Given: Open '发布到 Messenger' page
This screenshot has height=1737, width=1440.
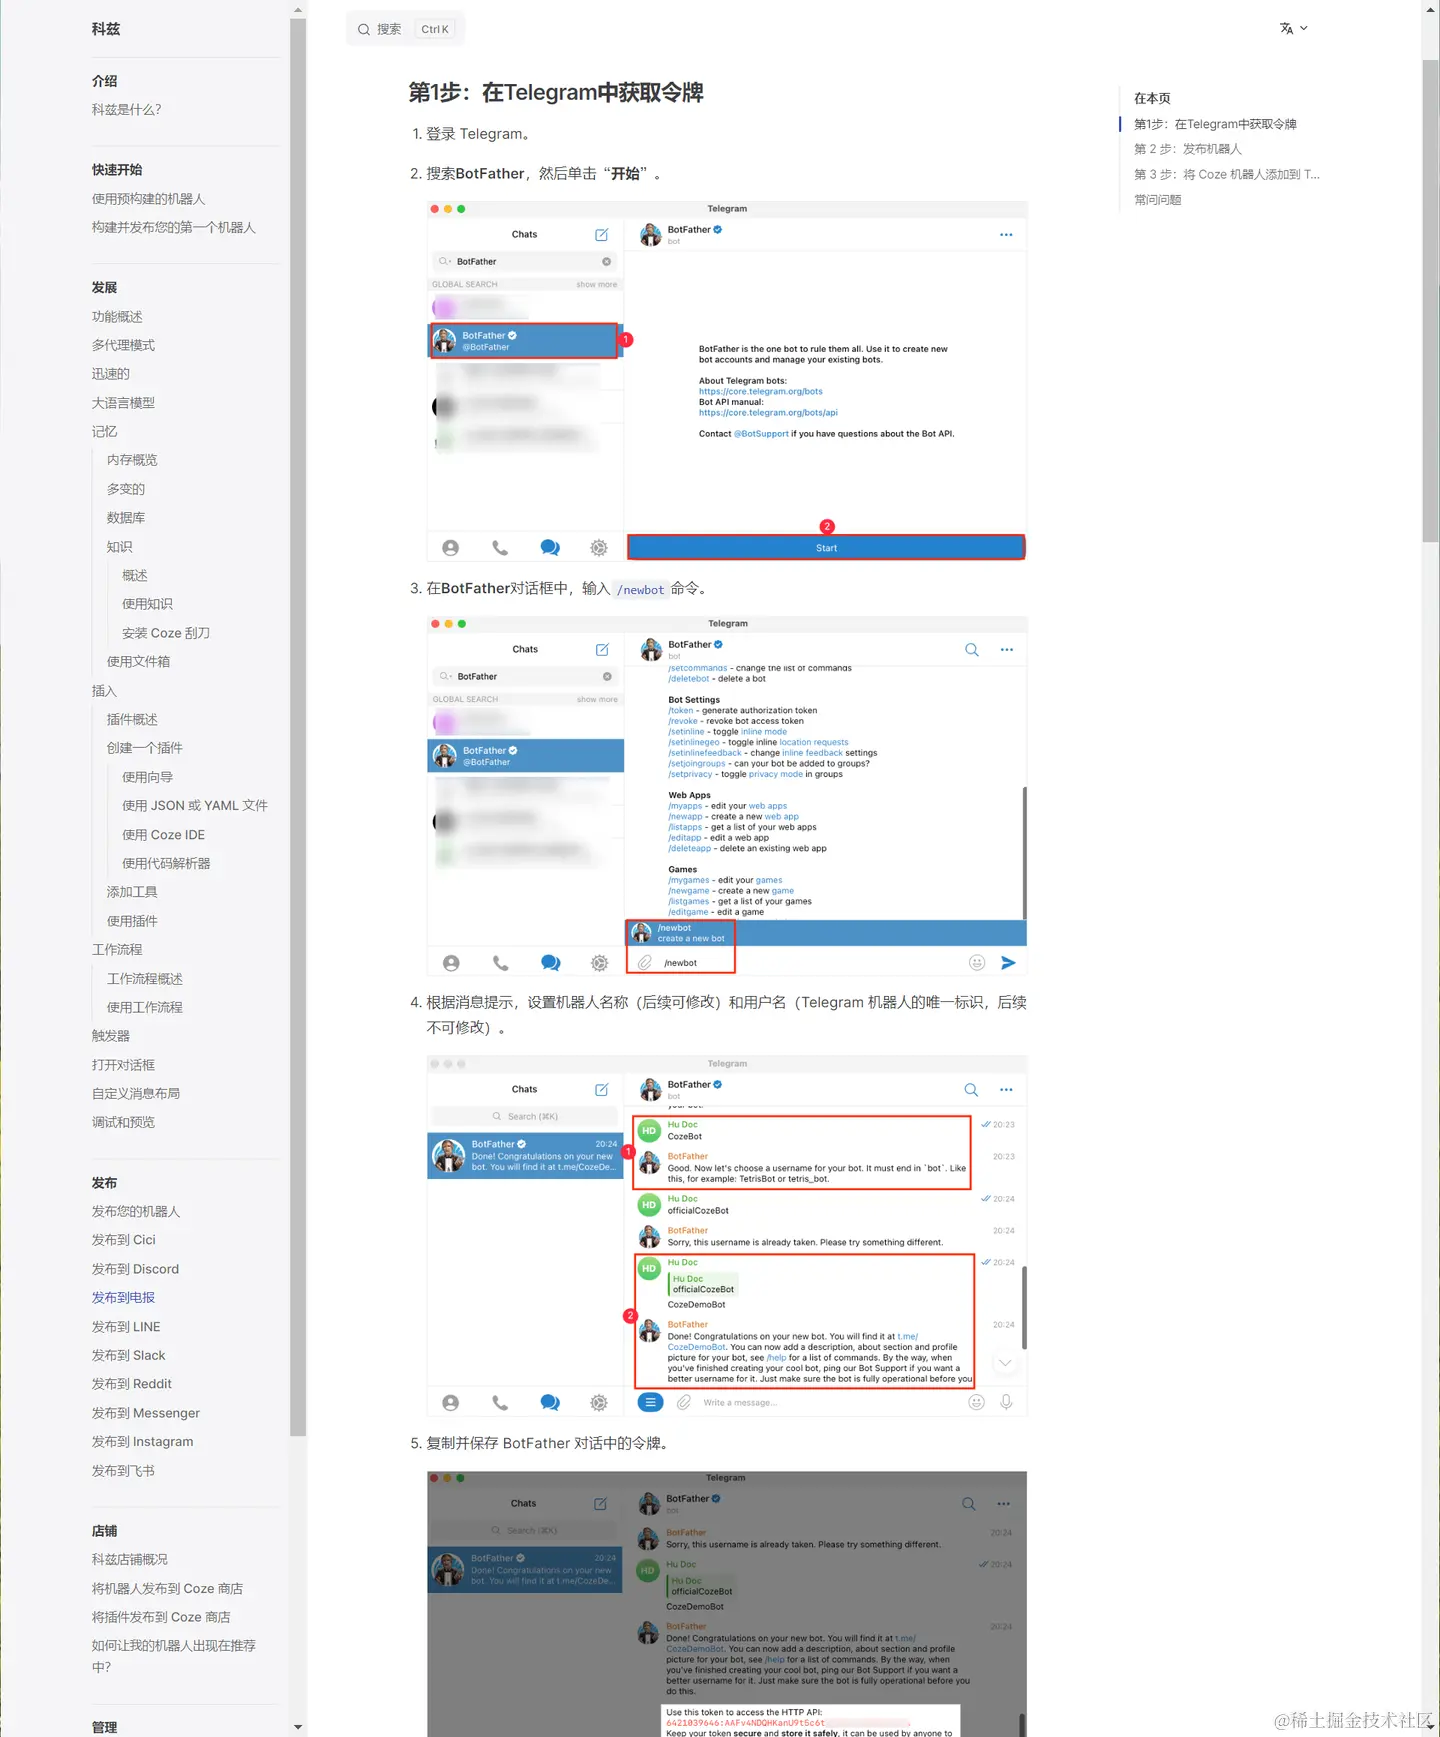Looking at the screenshot, I should [146, 1413].
